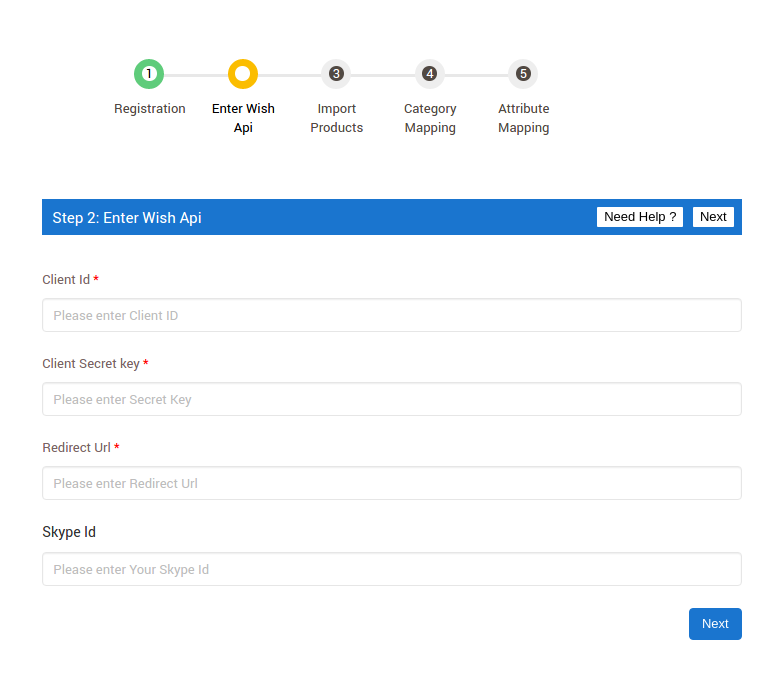Click the blue Next button at bottom
This screenshot has width=782, height=694.
click(715, 624)
